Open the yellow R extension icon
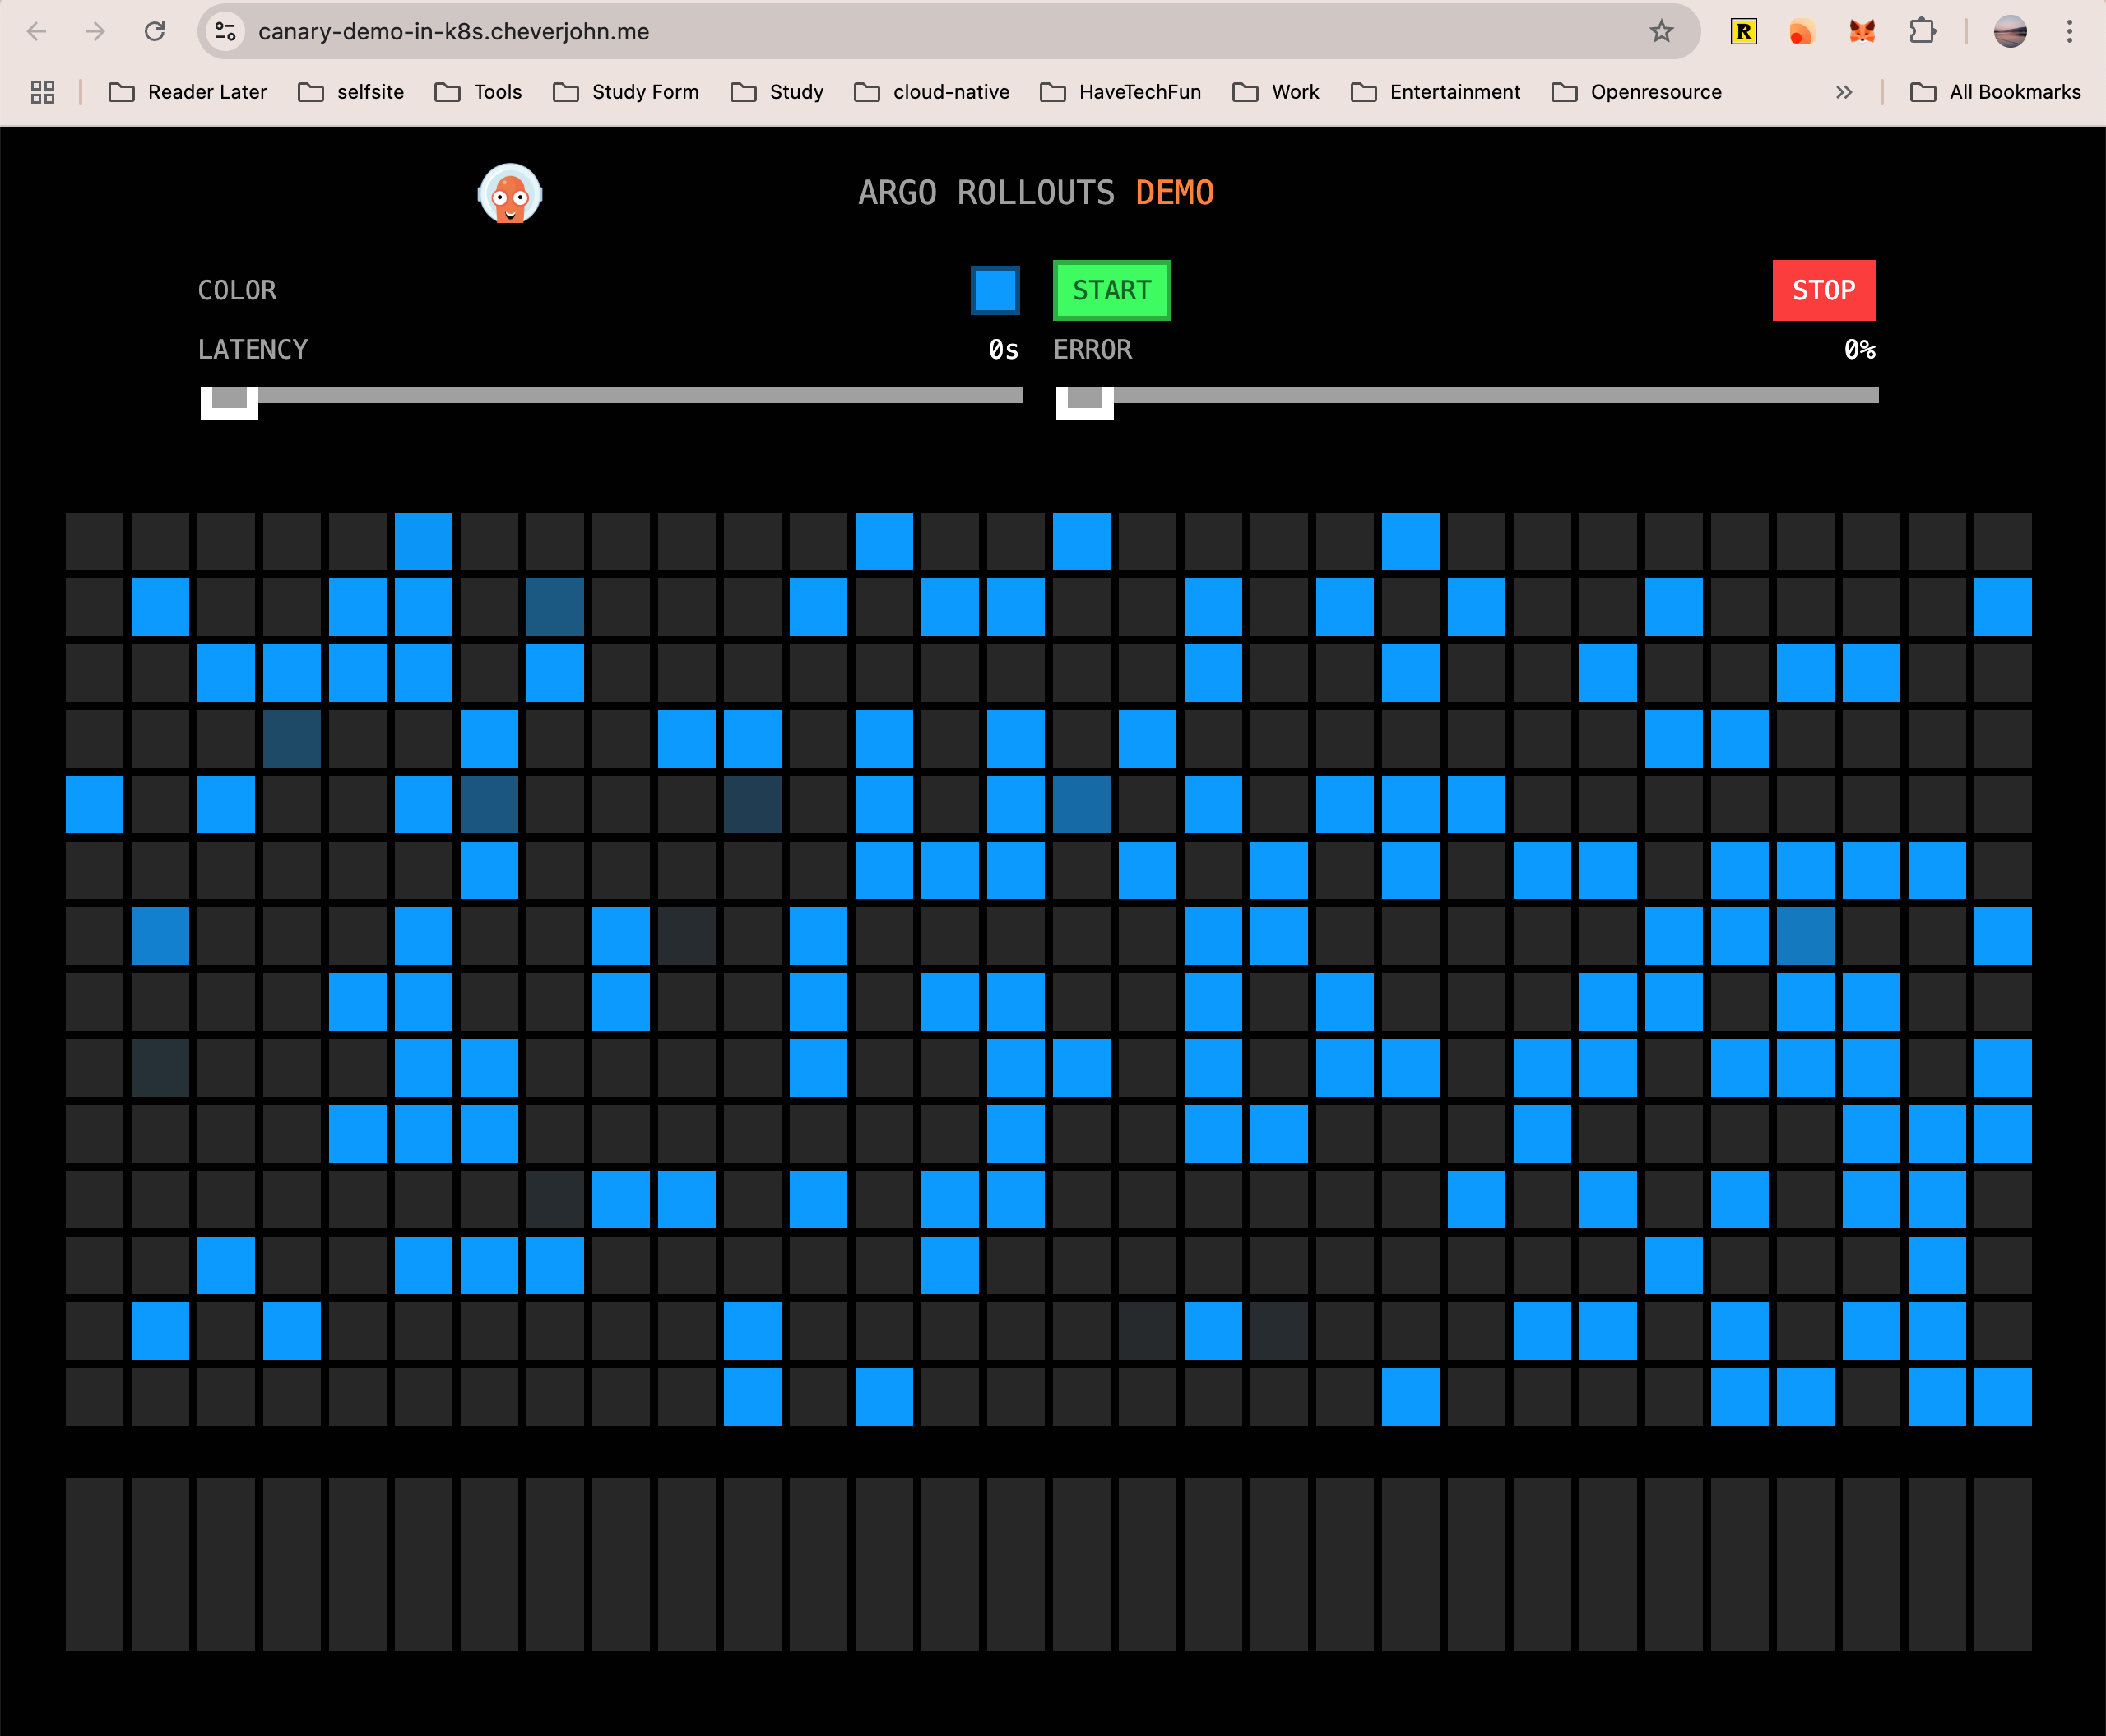This screenshot has height=1736, width=2106. pyautogui.click(x=1743, y=32)
